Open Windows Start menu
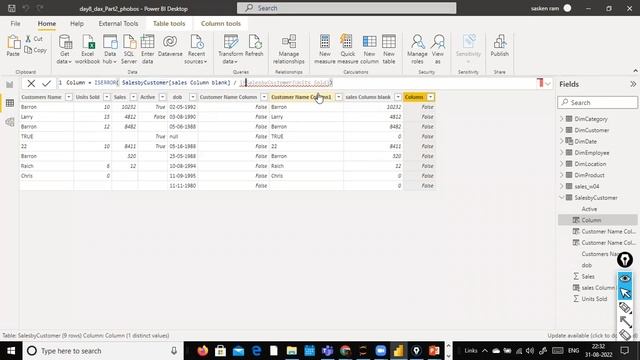640x360 pixels. (x=11, y=351)
